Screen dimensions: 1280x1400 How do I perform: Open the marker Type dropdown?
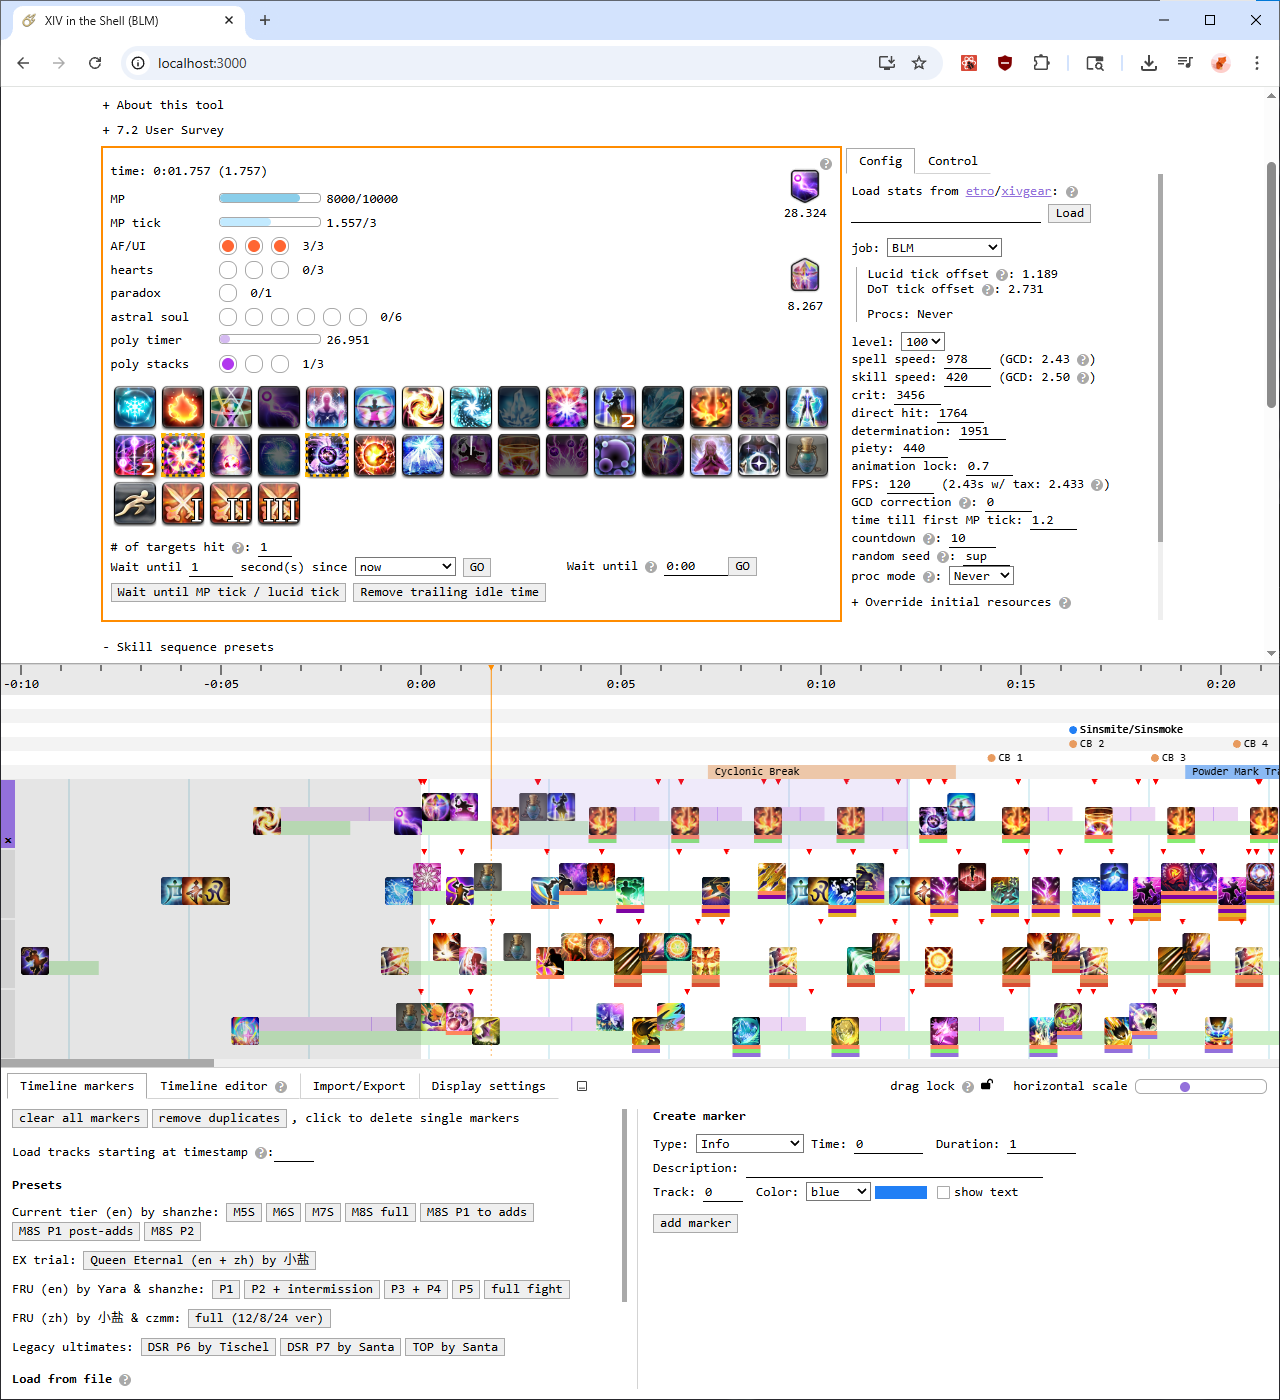point(749,1144)
